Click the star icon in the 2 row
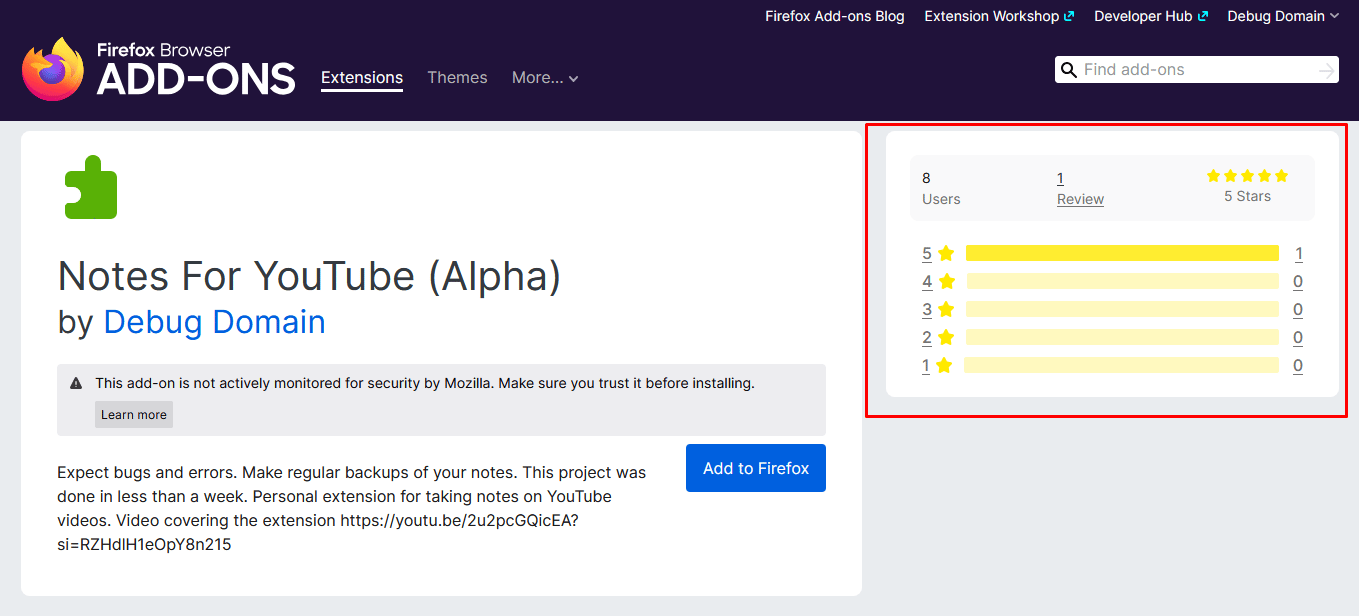This screenshot has height=616, width=1359. (x=946, y=338)
